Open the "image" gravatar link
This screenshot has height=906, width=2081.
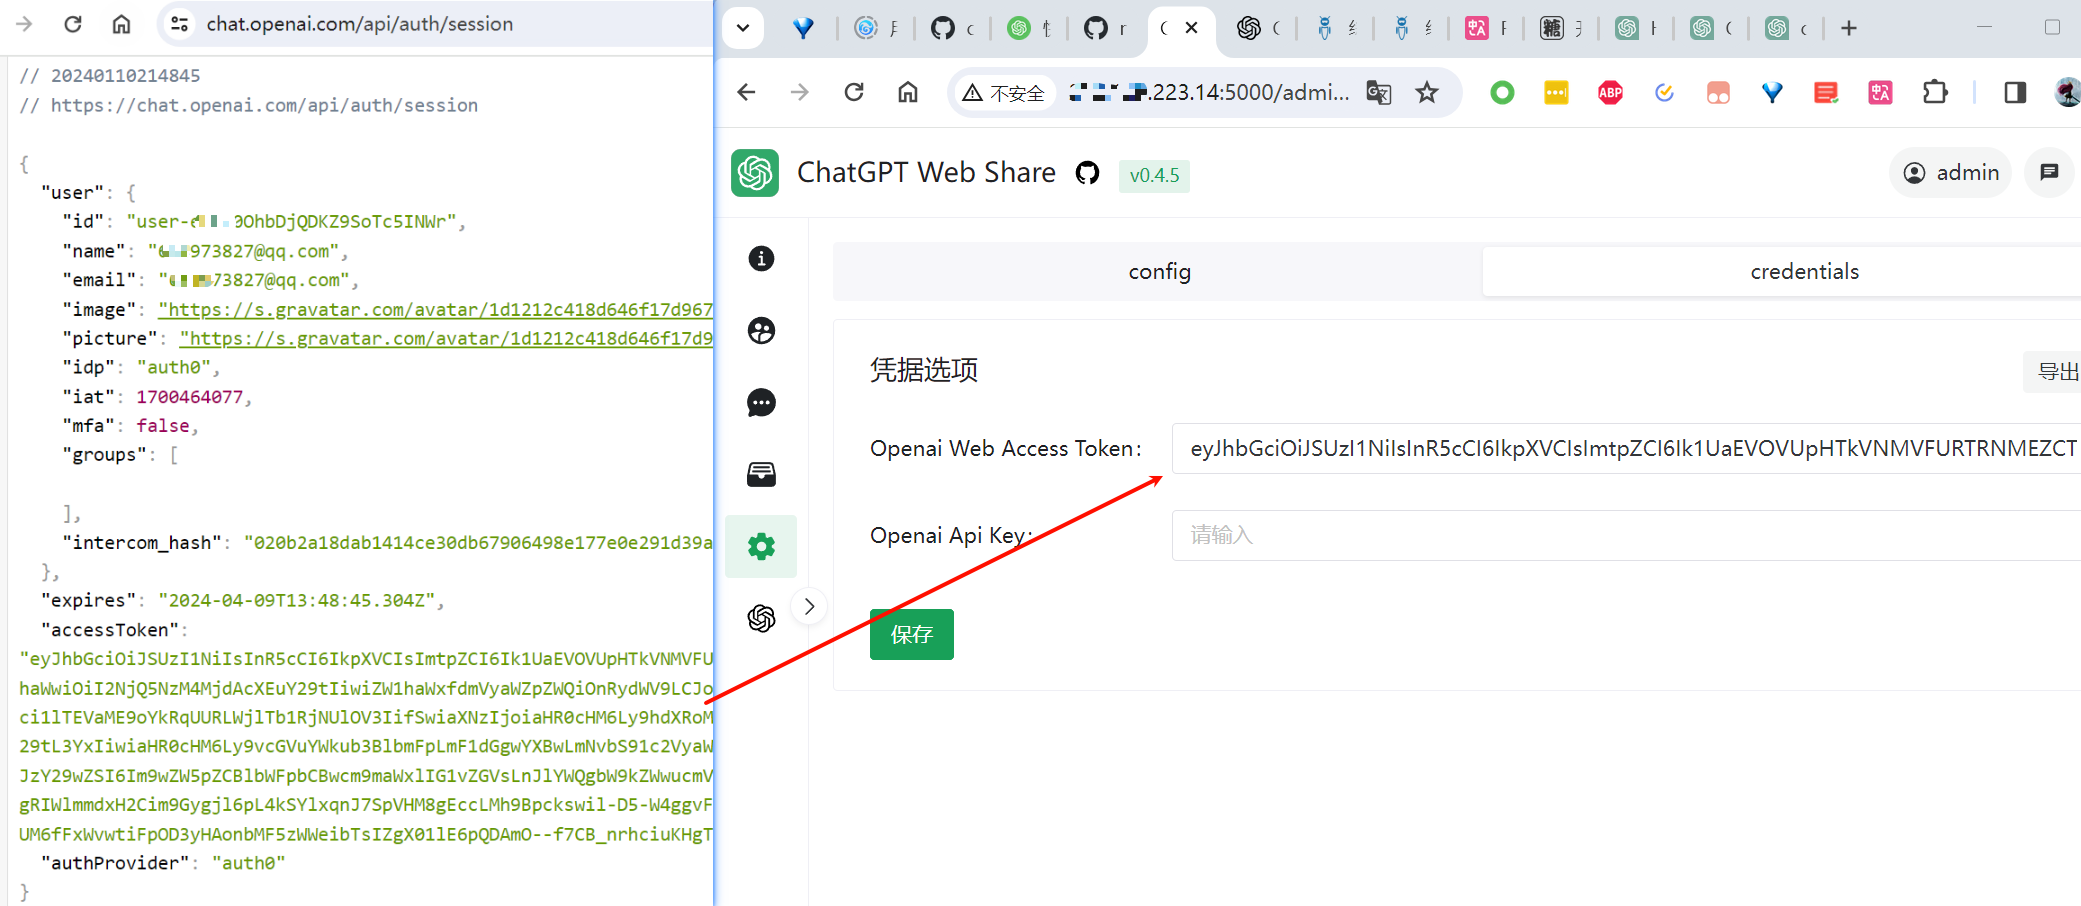coord(435,310)
